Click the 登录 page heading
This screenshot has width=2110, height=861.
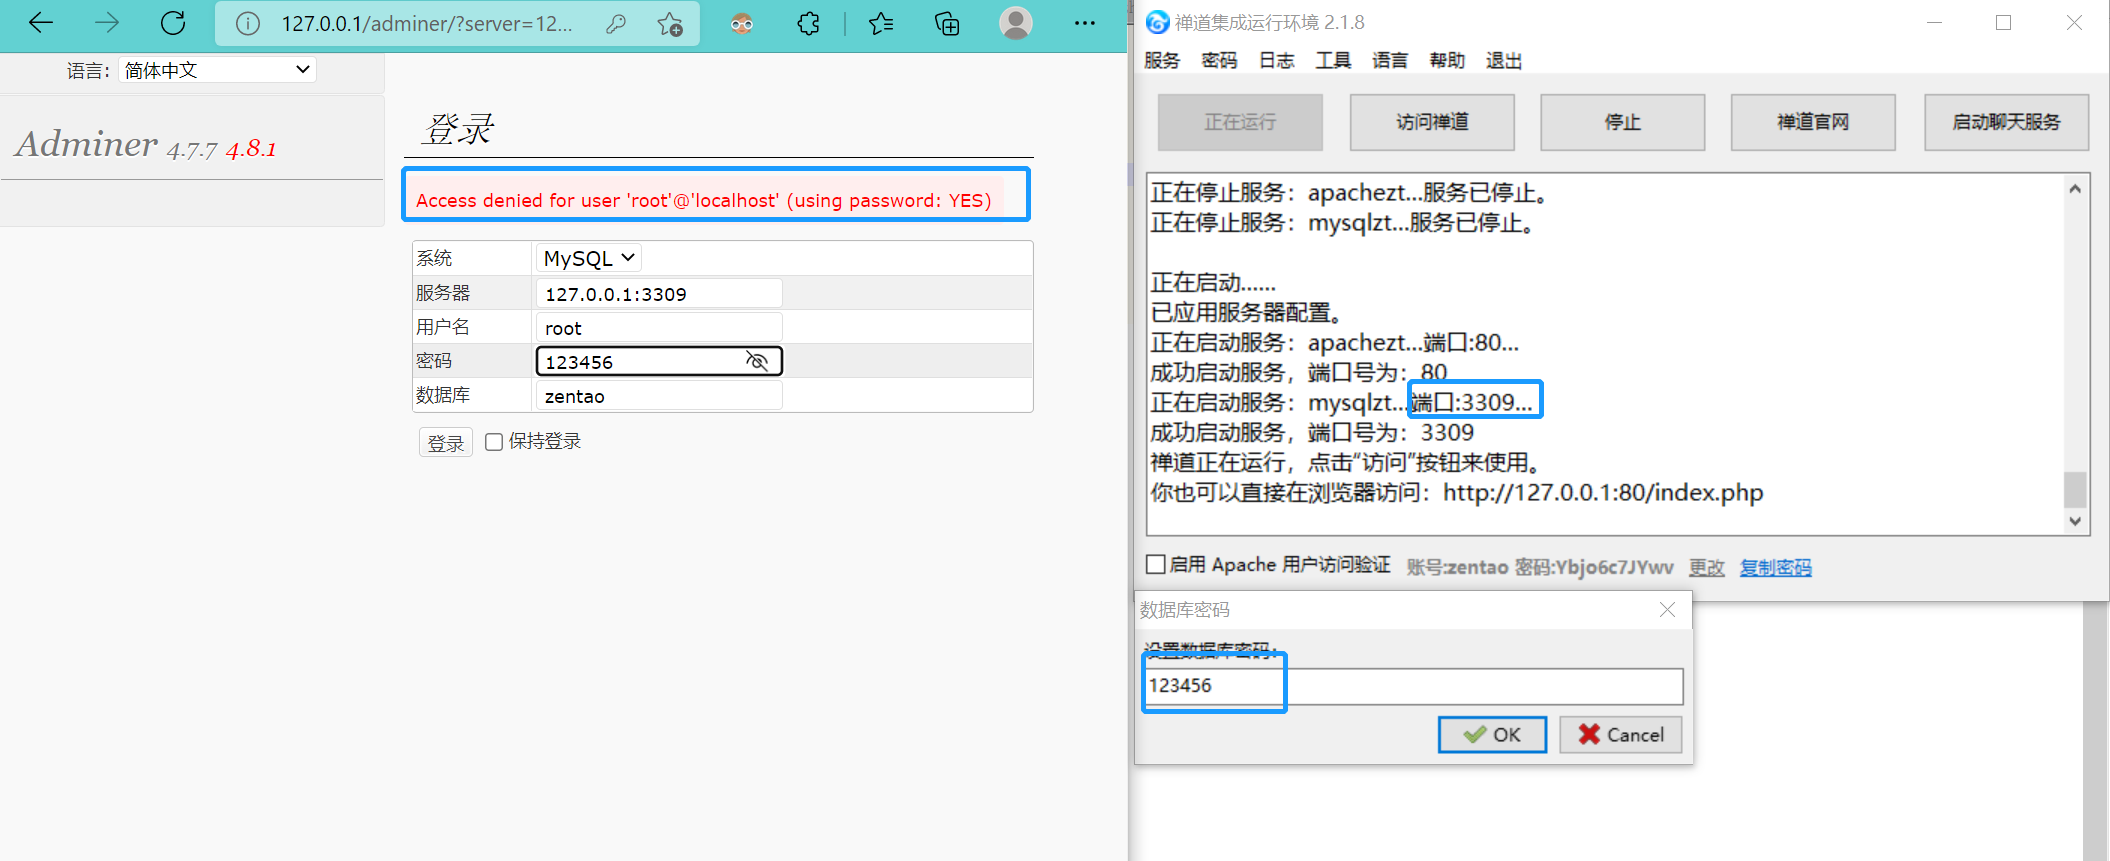(457, 129)
